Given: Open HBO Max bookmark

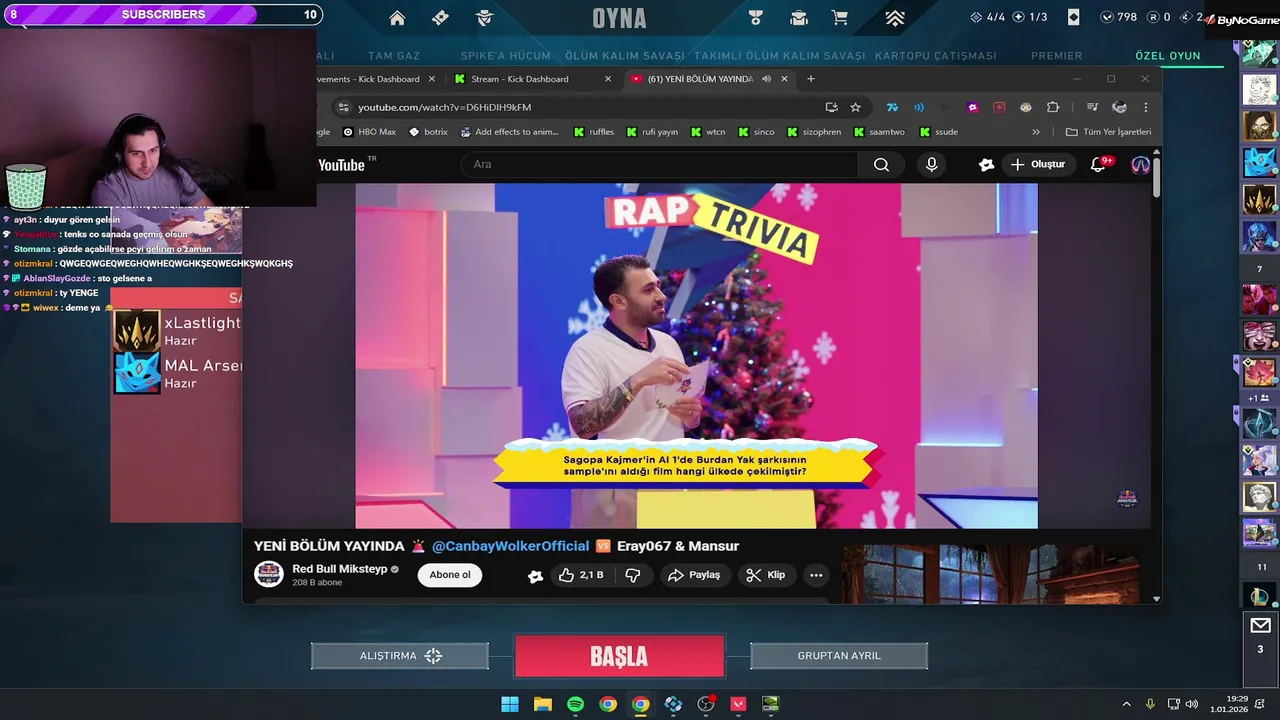Looking at the screenshot, I should pyautogui.click(x=369, y=132).
